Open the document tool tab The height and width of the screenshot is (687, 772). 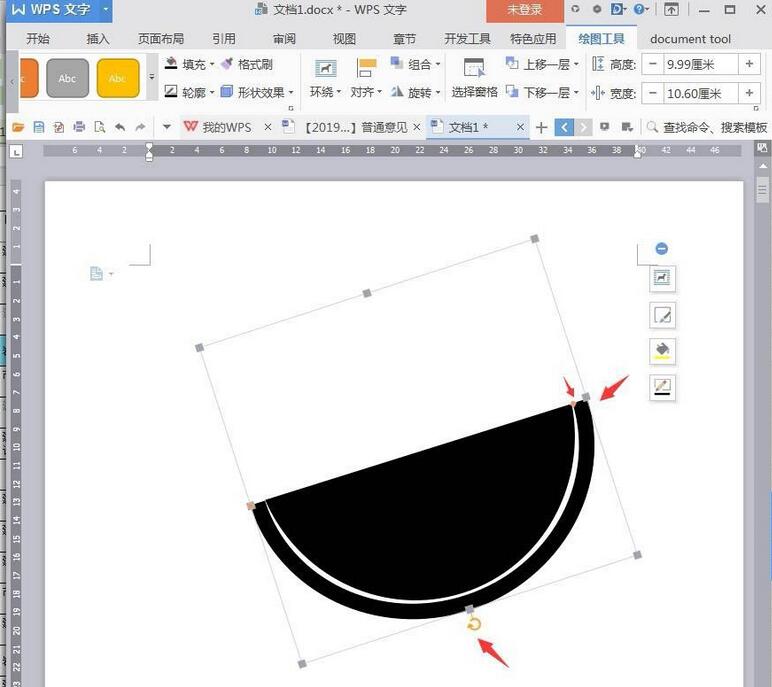[x=690, y=38]
